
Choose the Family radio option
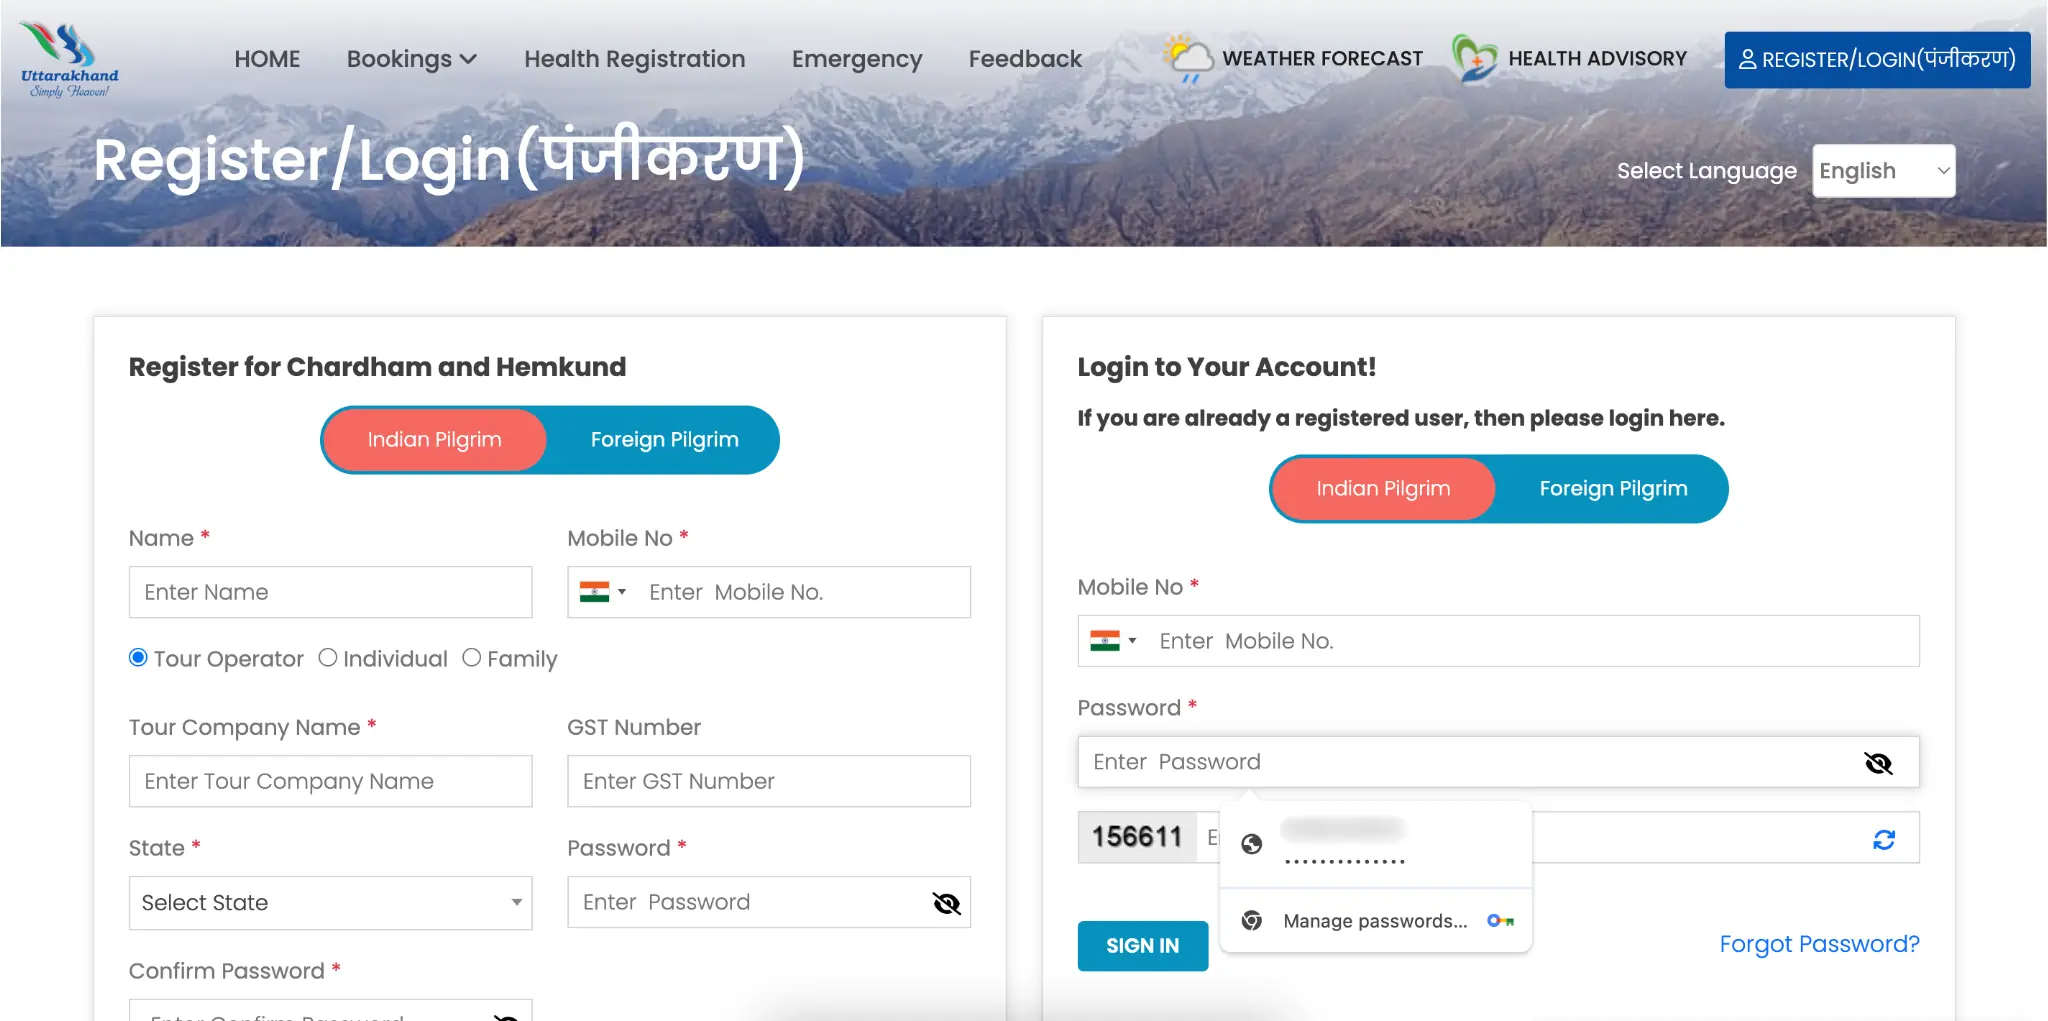tap(472, 658)
